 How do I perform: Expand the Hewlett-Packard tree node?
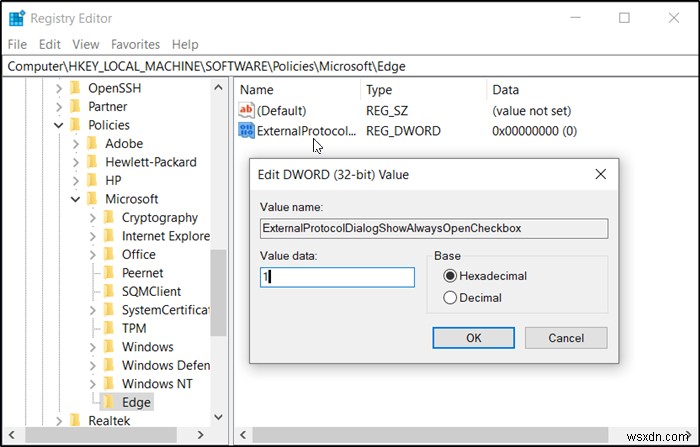[75, 162]
